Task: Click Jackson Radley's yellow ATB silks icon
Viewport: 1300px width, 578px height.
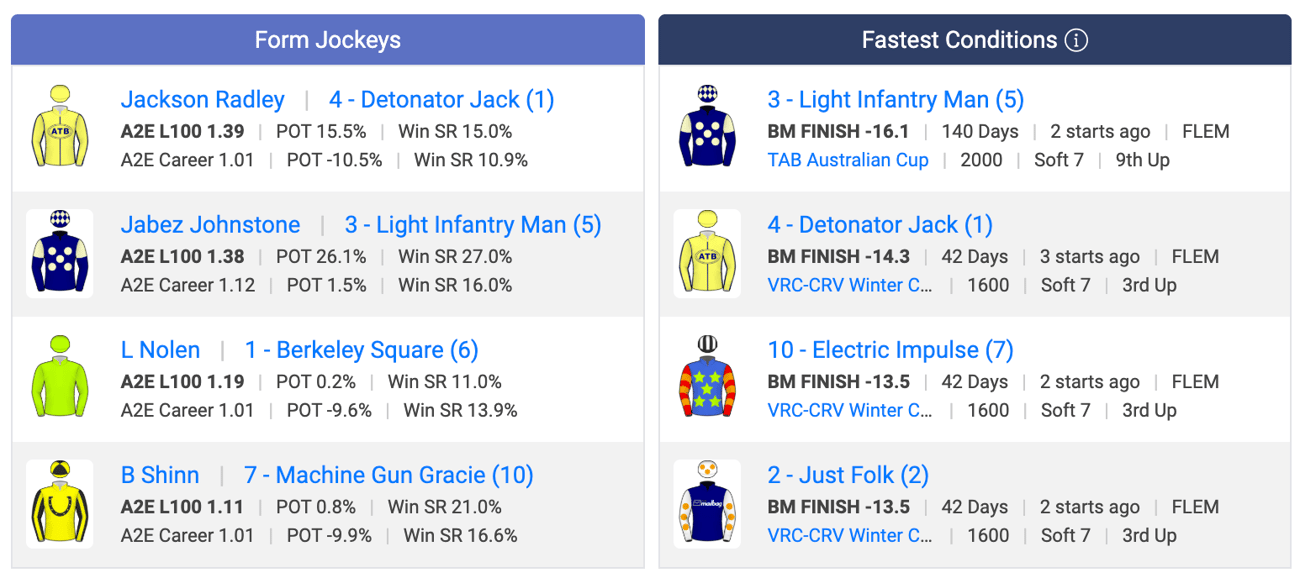Action: (x=60, y=127)
